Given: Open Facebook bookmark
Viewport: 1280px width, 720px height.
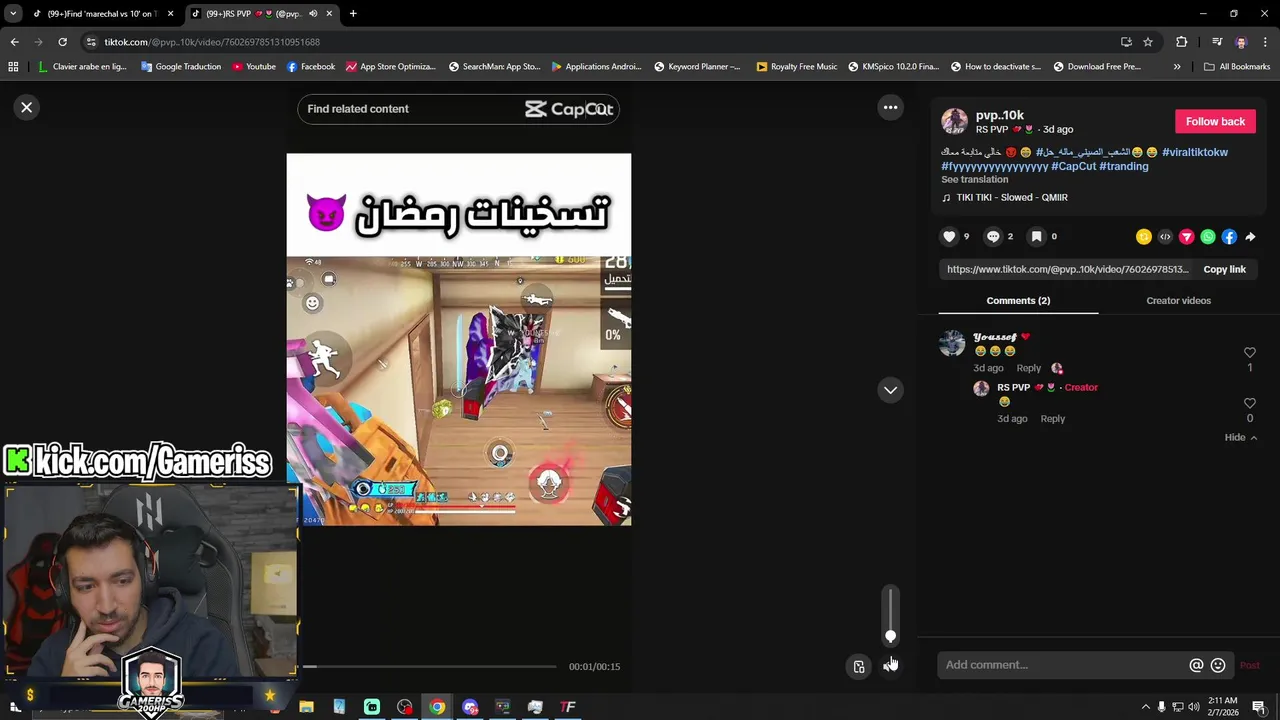Looking at the screenshot, I should pos(311,67).
